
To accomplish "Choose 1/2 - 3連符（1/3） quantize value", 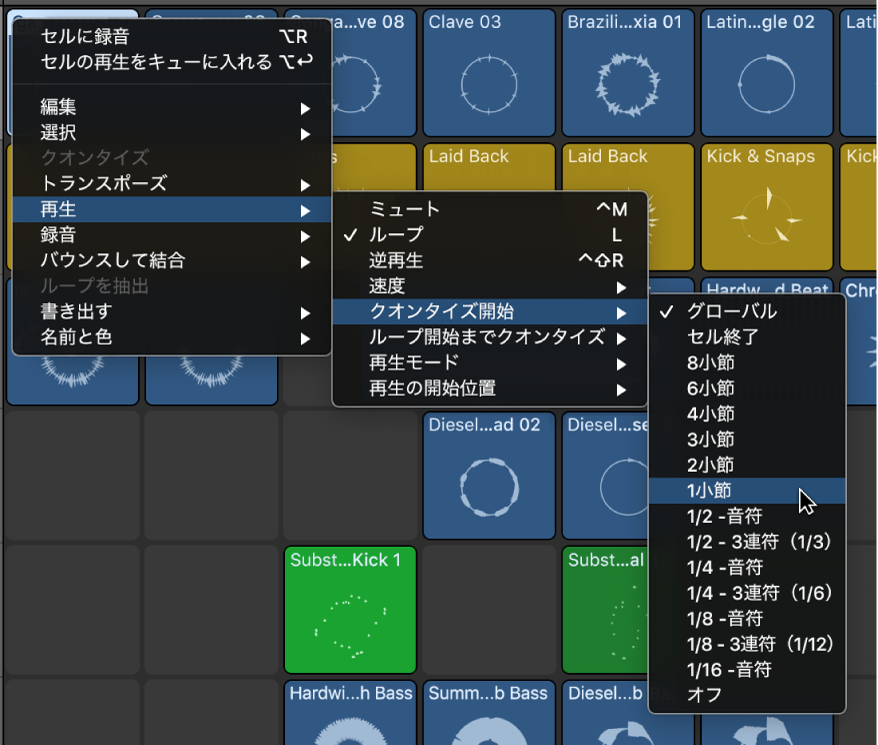I will [x=747, y=542].
